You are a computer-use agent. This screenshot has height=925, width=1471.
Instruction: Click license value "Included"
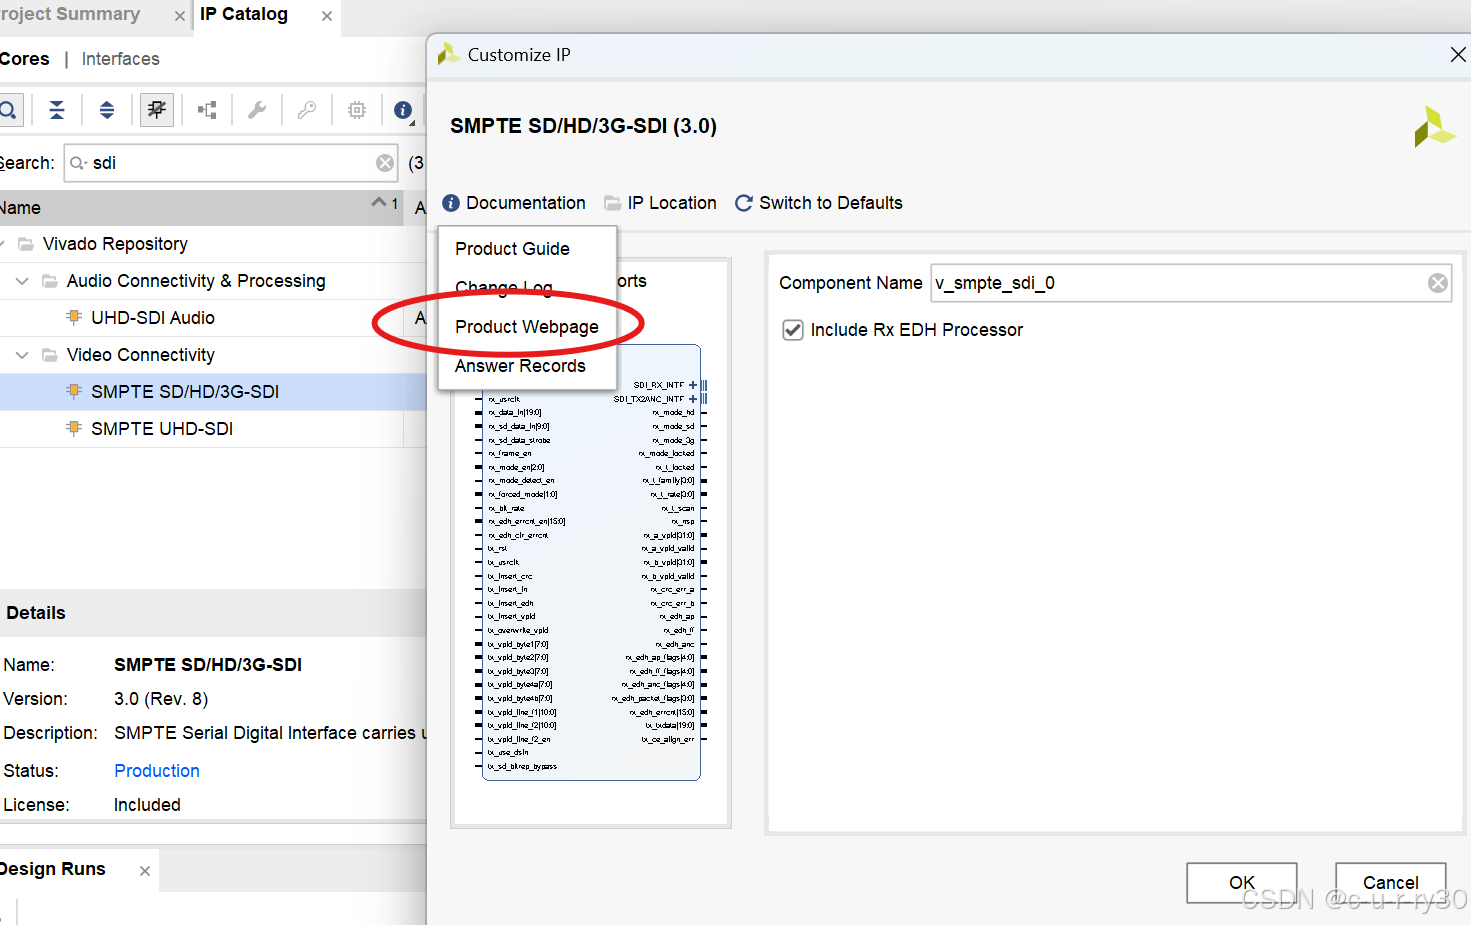click(x=147, y=805)
